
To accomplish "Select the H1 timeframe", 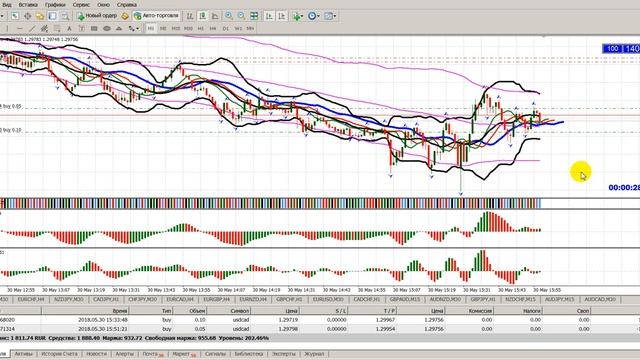I will tap(201, 29).
